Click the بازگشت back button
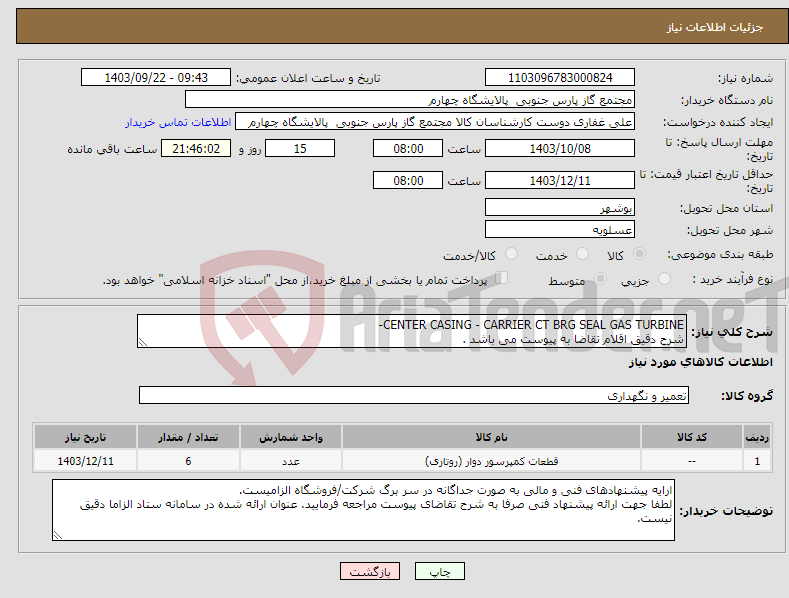Viewport: 789px width, 598px height. click(370, 571)
